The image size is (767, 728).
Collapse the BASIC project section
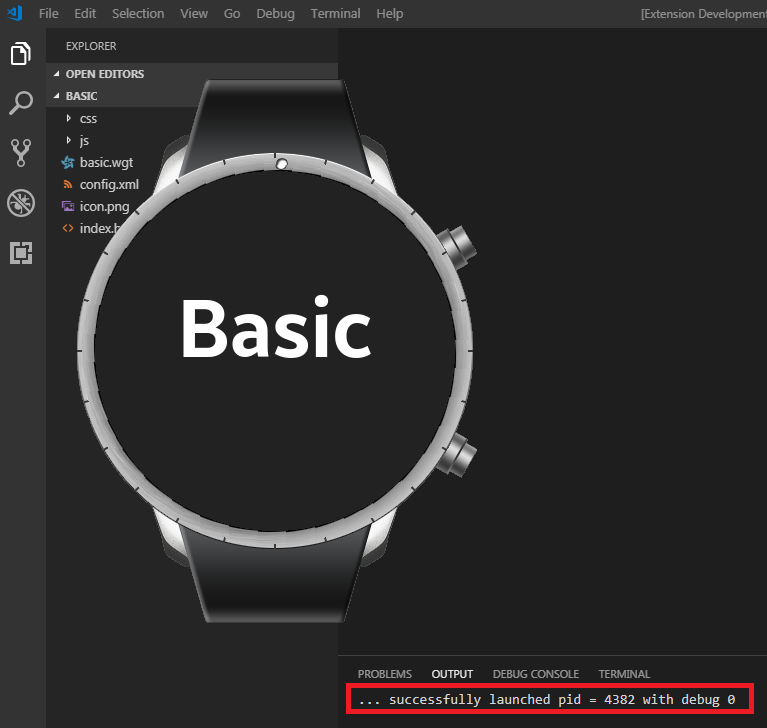(x=81, y=96)
